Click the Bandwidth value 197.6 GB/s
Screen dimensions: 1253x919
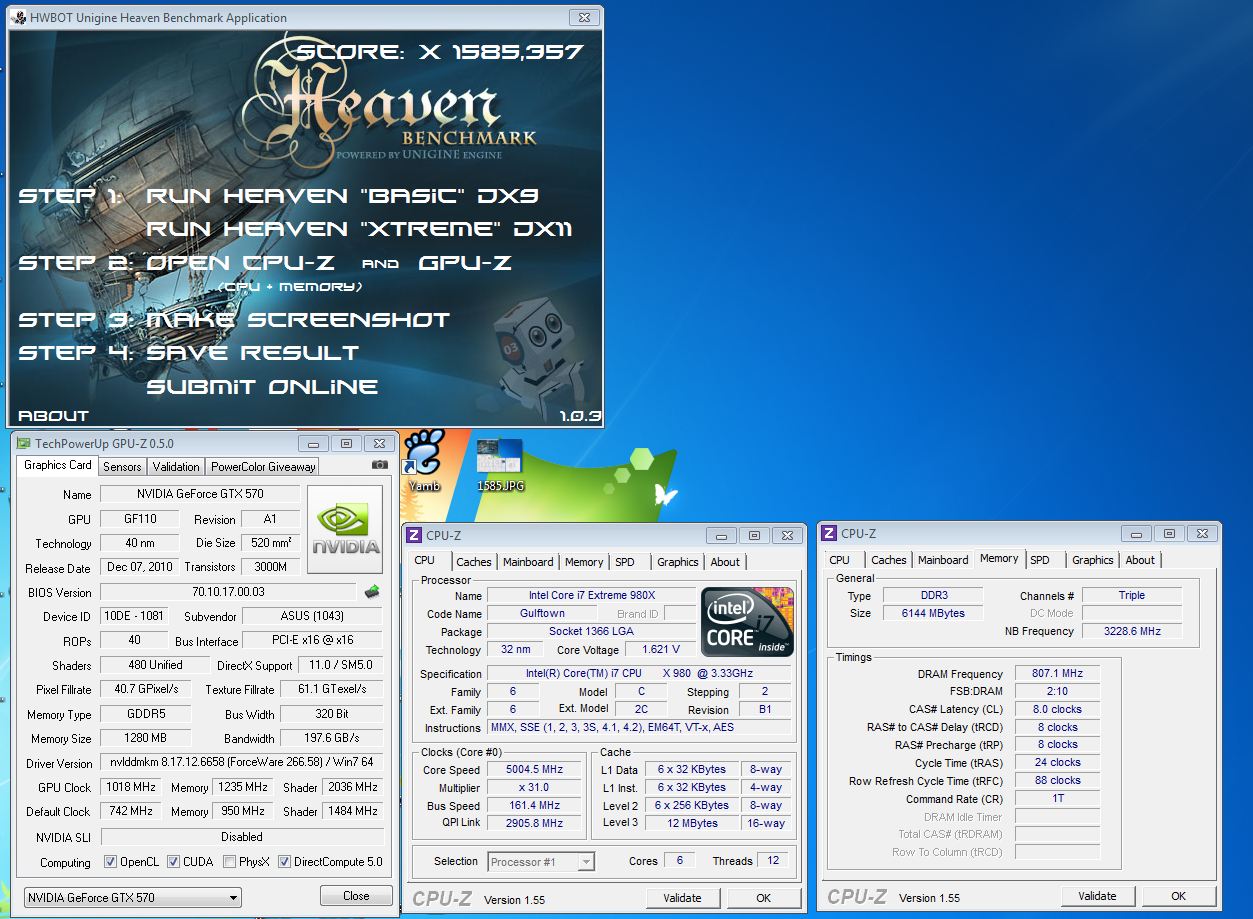pos(331,739)
